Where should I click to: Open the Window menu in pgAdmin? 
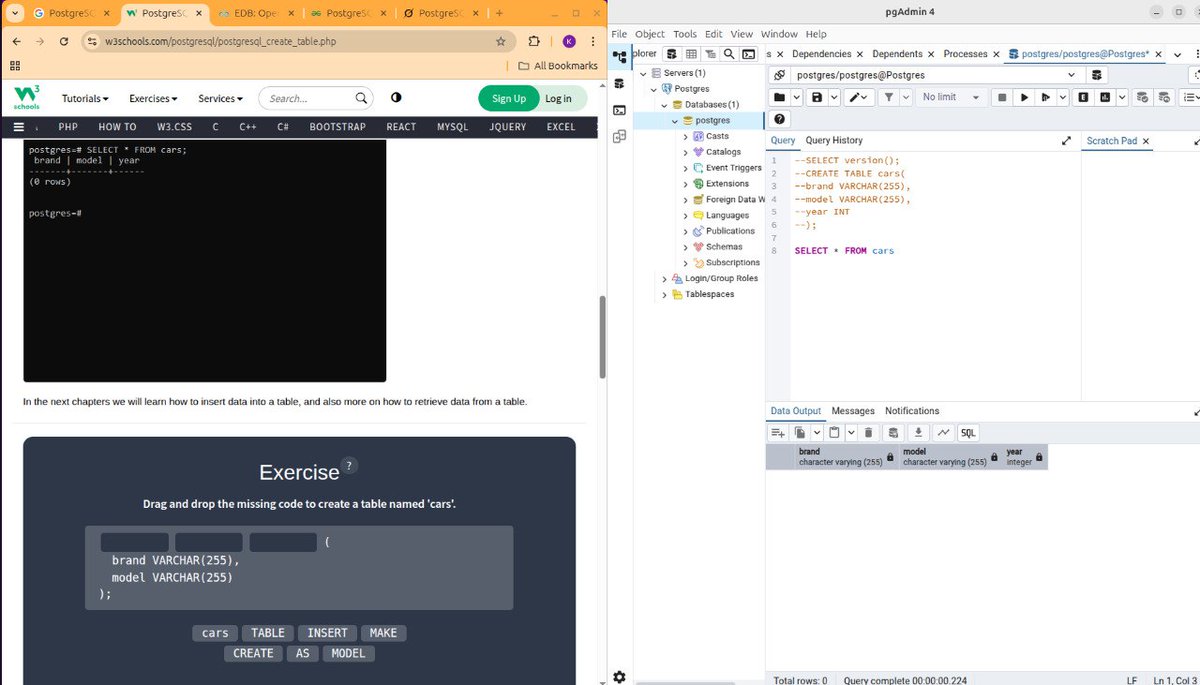click(779, 34)
